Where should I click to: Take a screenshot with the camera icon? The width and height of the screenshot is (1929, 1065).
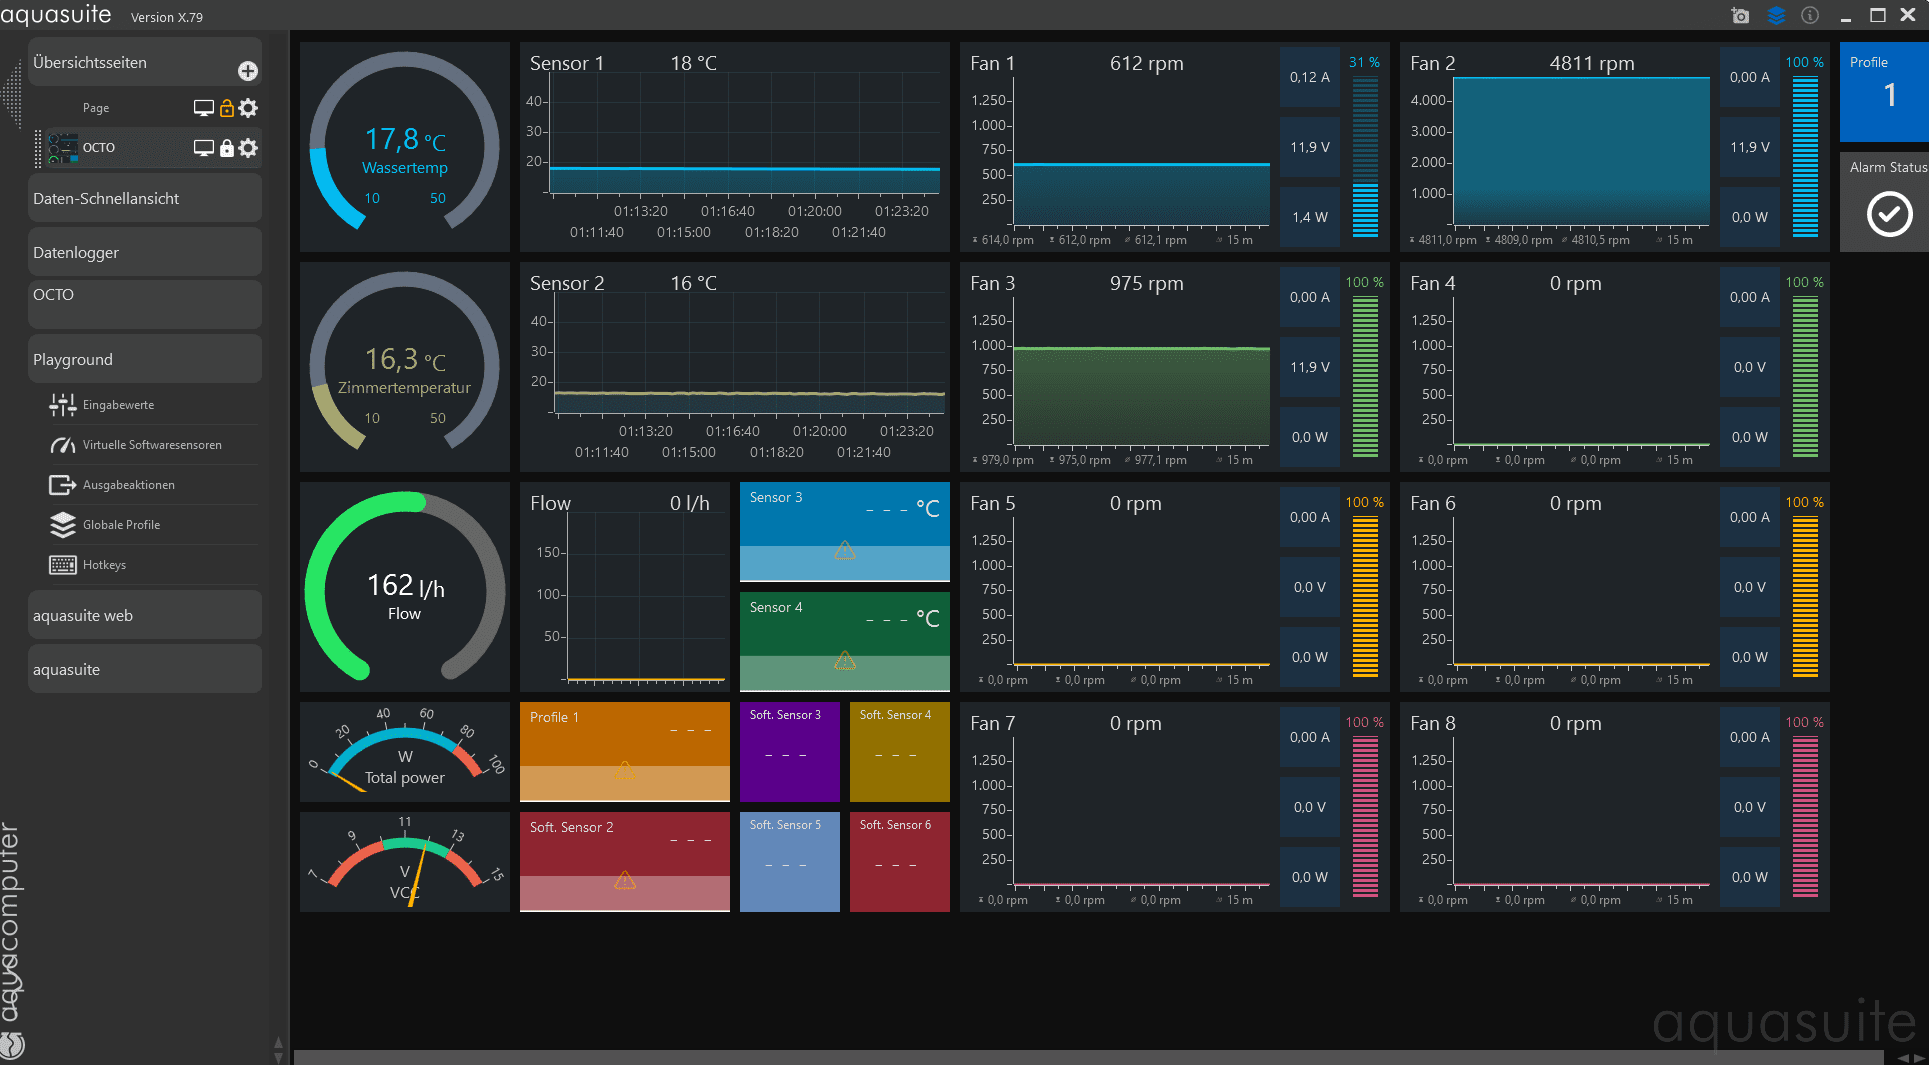coord(1740,15)
